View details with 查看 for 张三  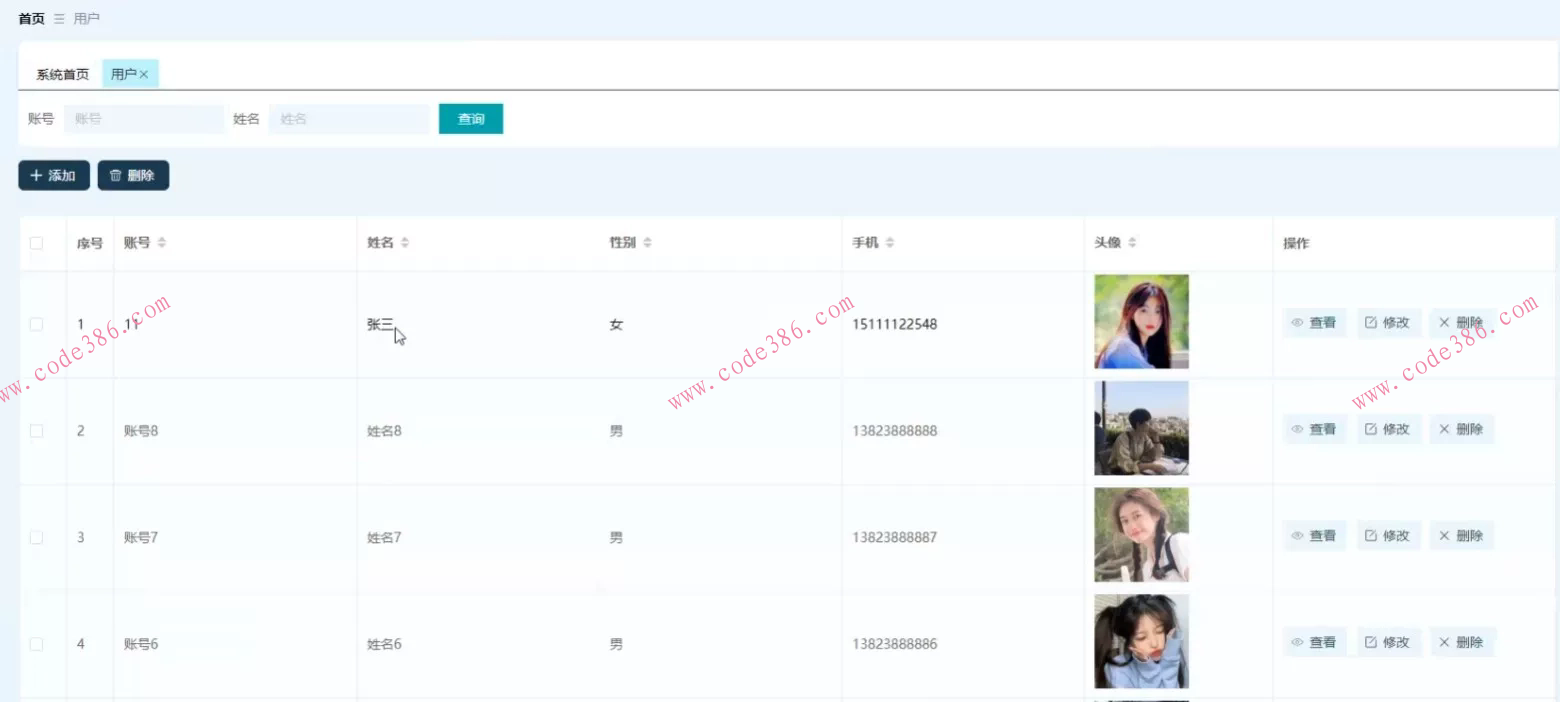click(1315, 323)
